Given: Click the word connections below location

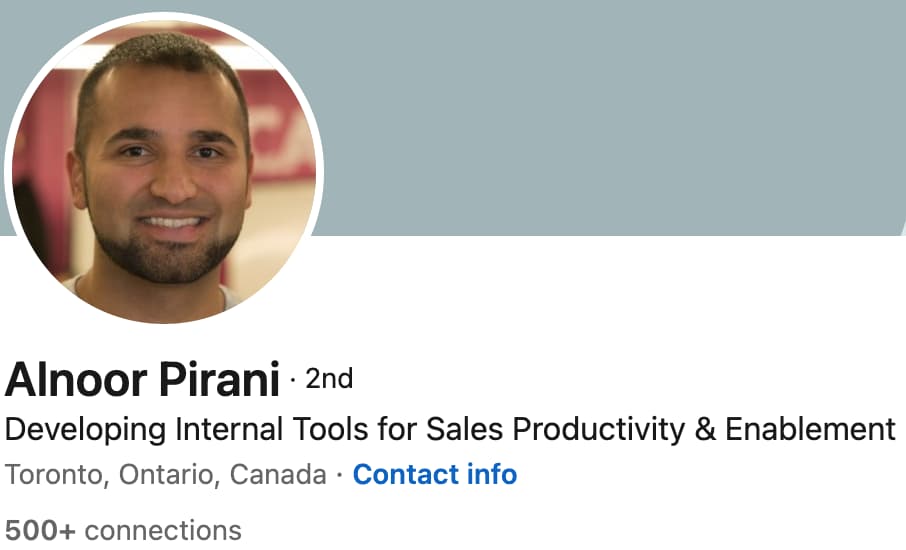Looking at the screenshot, I should [x=163, y=529].
